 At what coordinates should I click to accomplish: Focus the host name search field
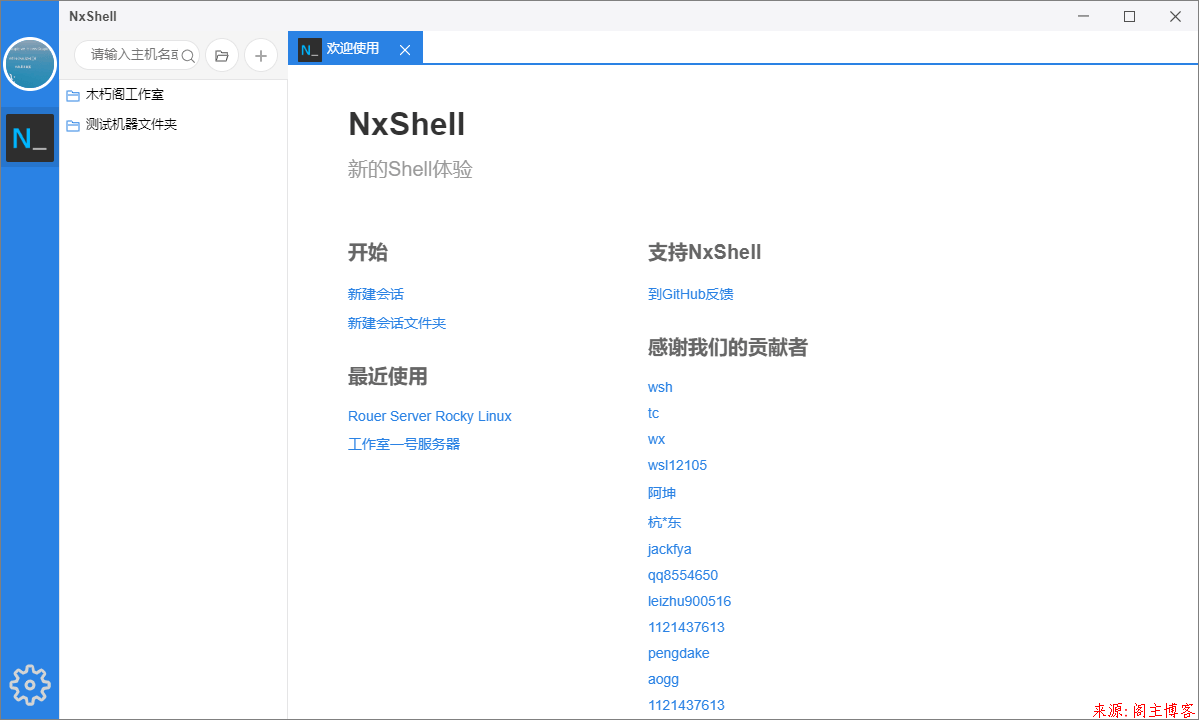135,54
